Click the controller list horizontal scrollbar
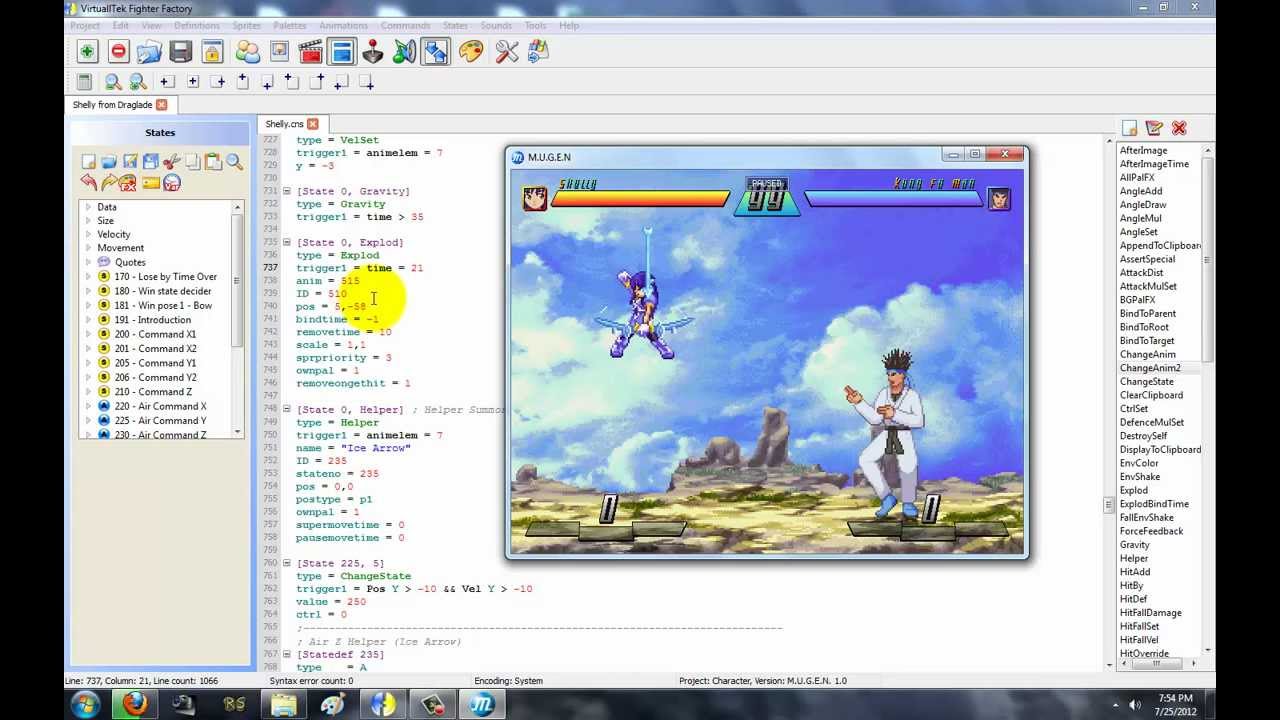The image size is (1280, 720). coord(1155,662)
